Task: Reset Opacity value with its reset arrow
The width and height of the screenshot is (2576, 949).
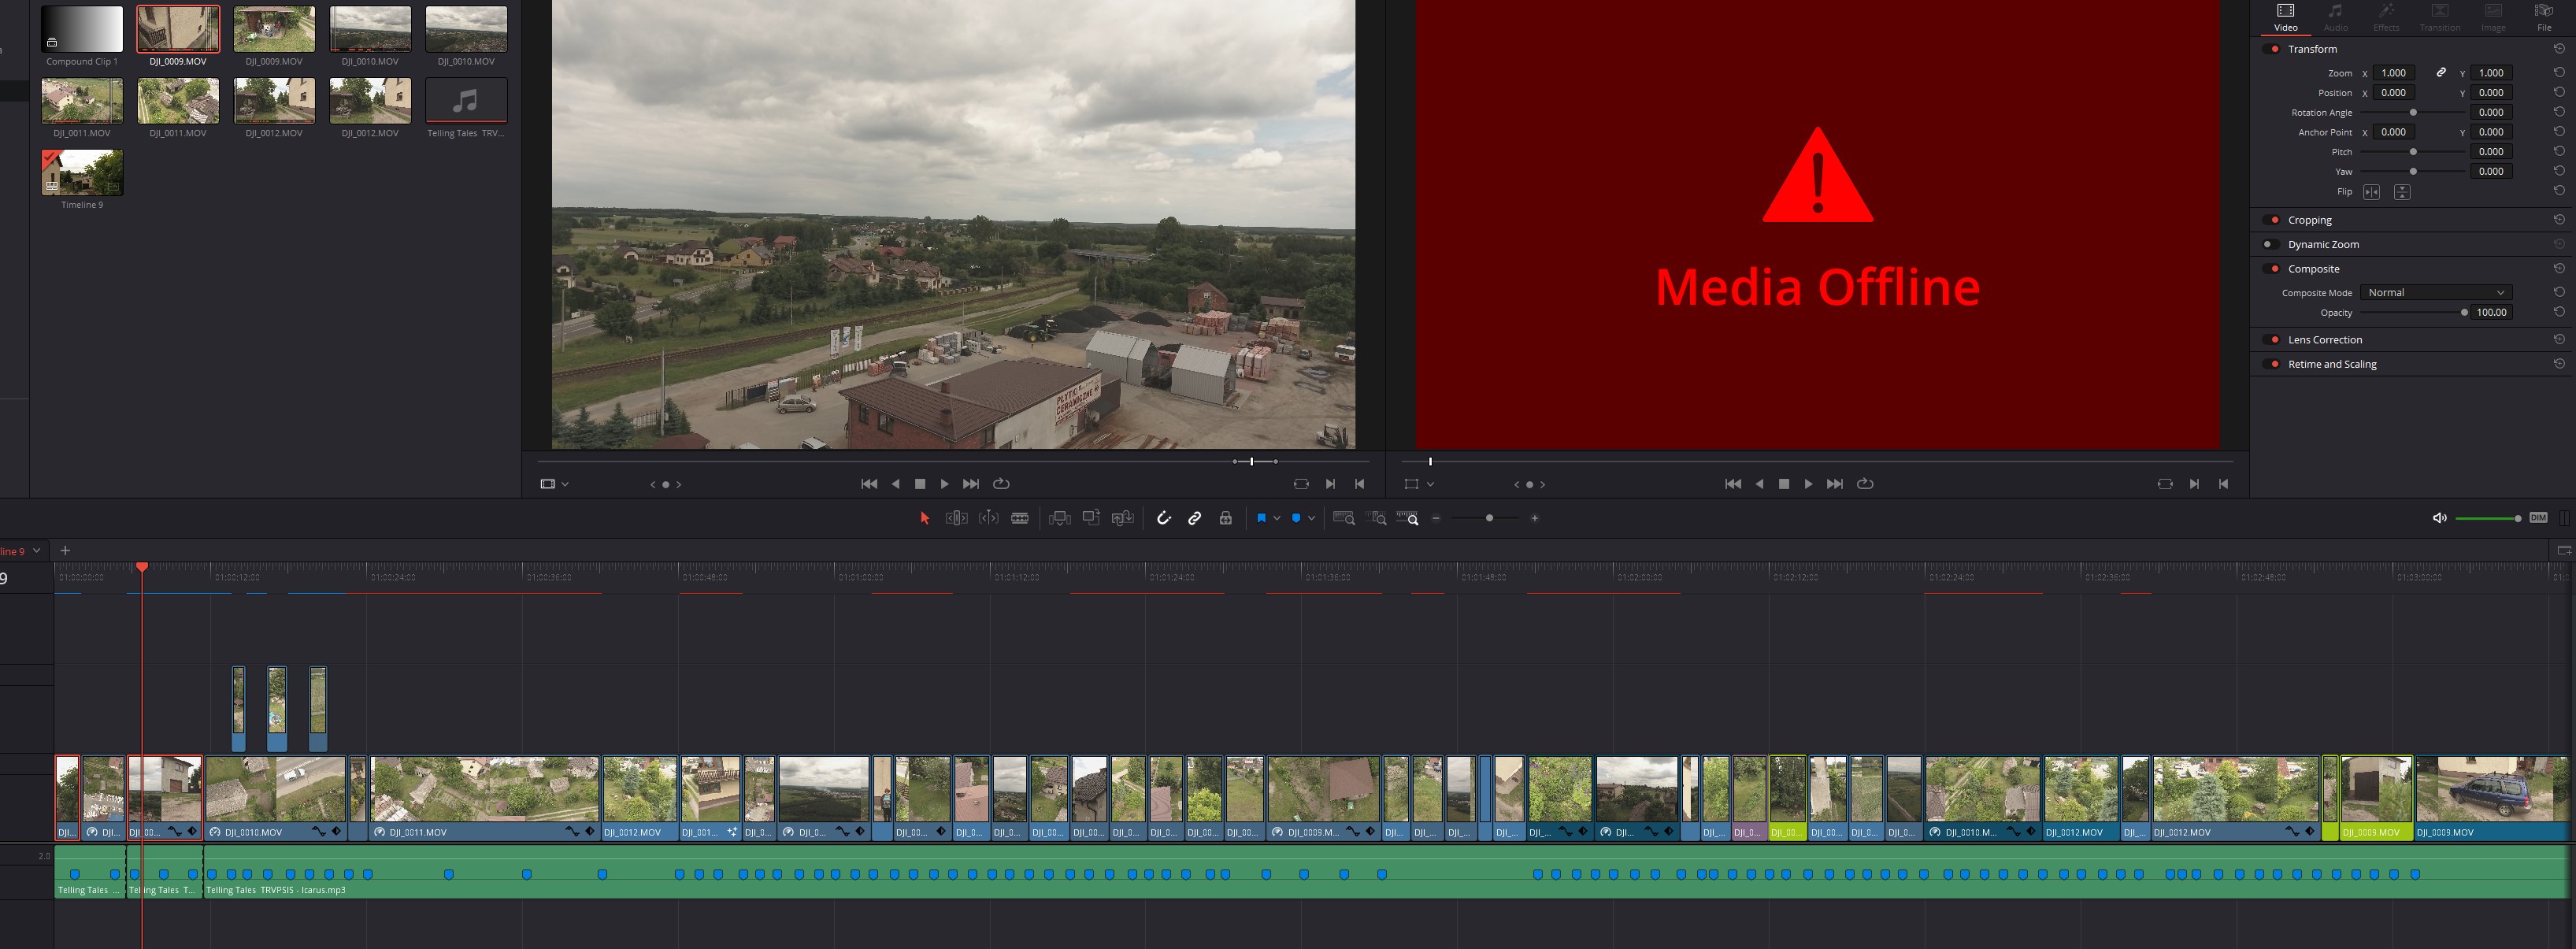Action: click(2559, 312)
